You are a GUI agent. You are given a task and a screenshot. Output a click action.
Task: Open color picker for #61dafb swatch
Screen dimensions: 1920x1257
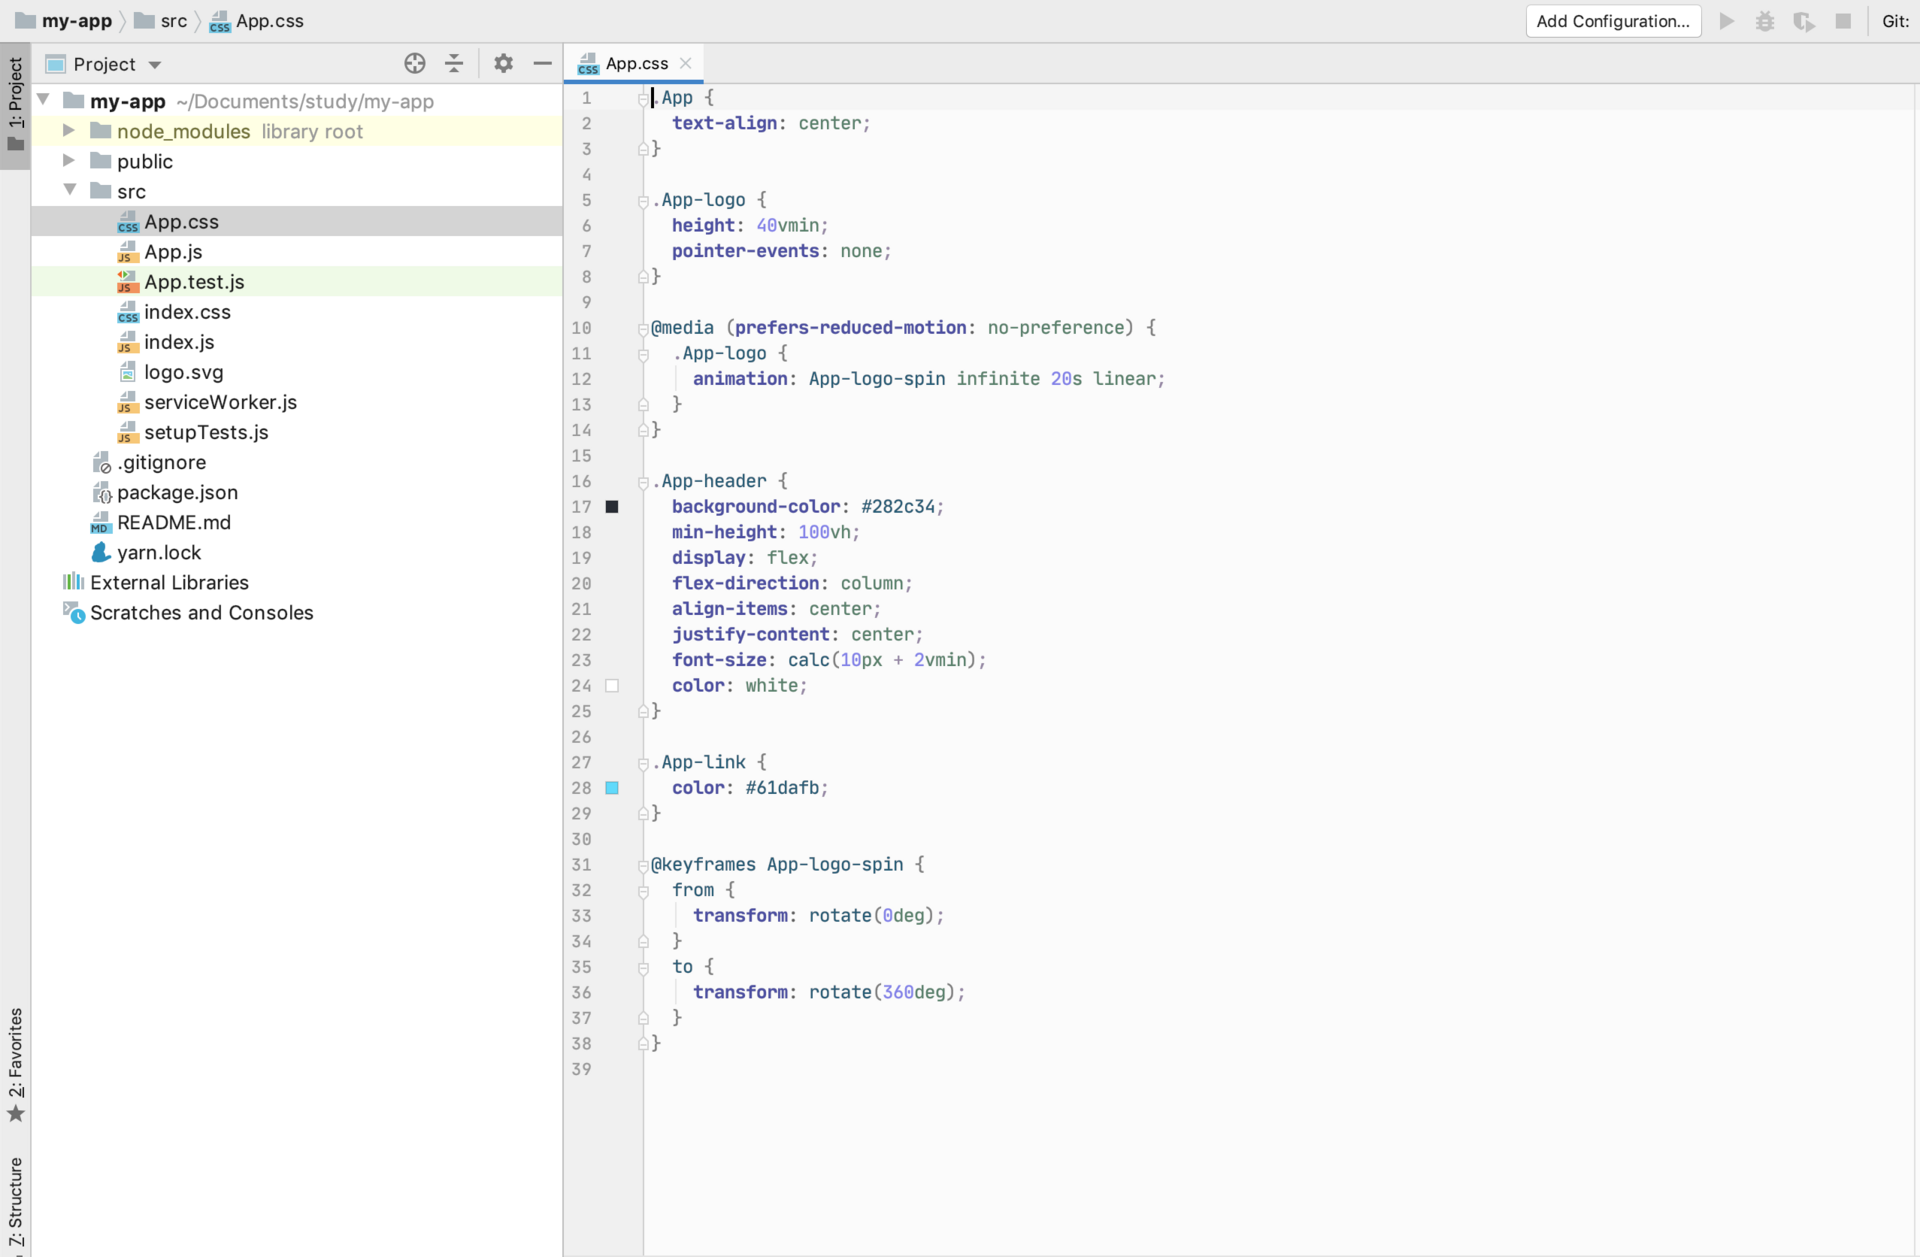612,788
